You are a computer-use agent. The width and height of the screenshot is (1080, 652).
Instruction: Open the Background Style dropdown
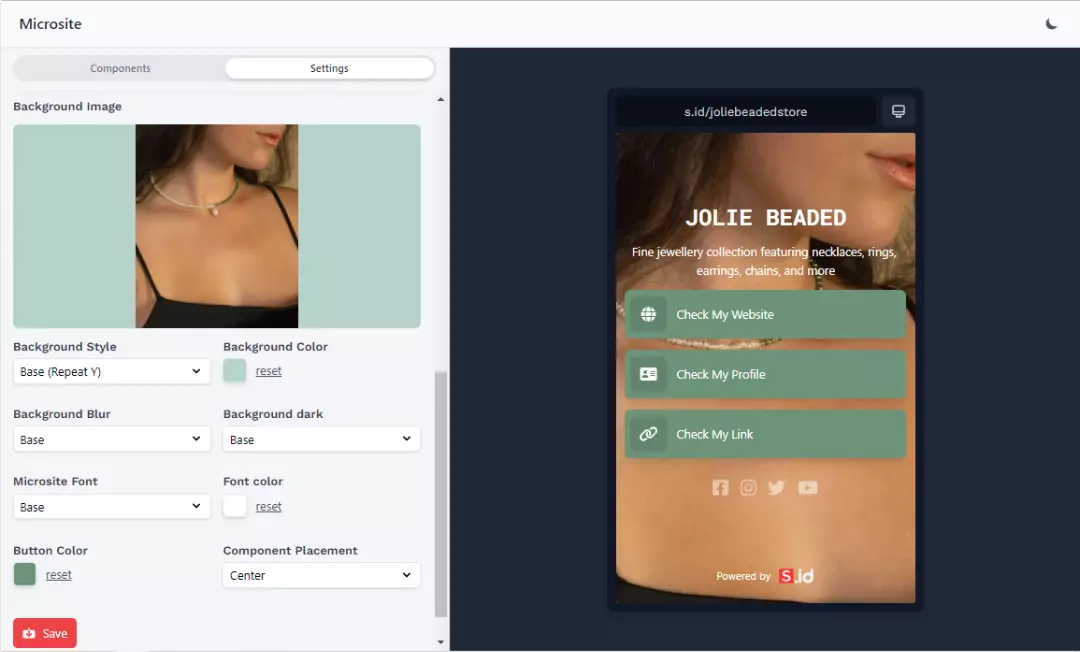111,372
